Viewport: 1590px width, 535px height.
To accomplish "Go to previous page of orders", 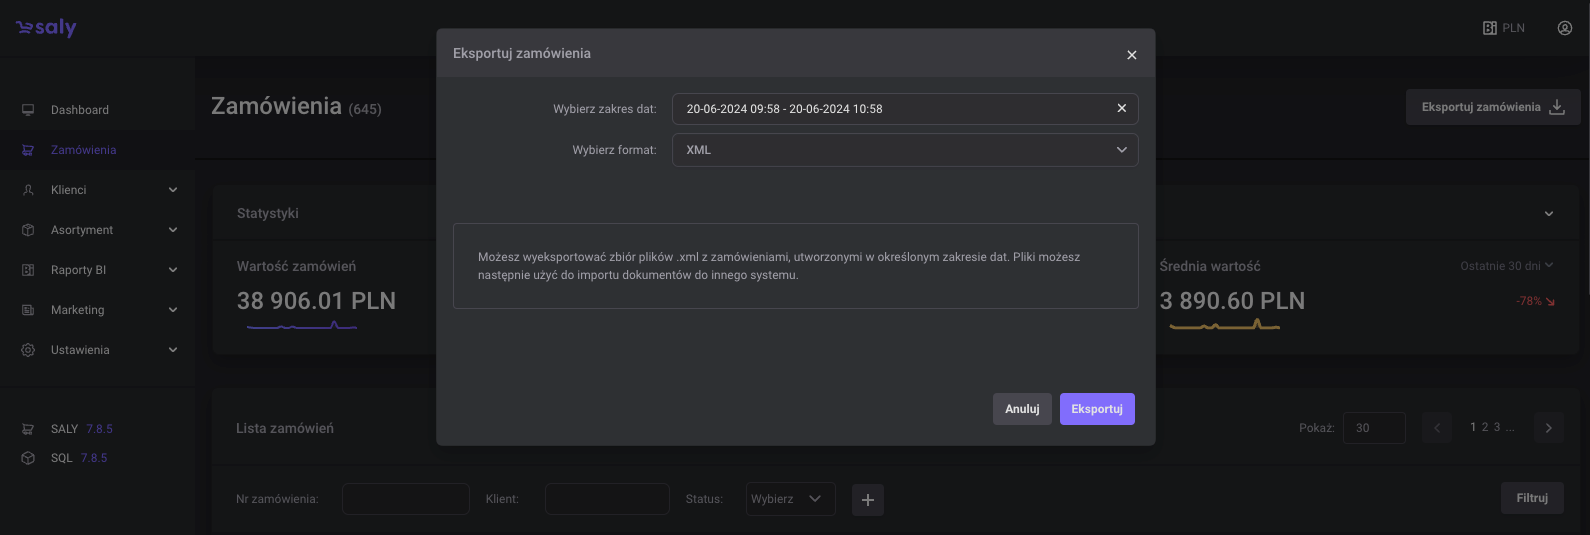I will coord(1437,428).
